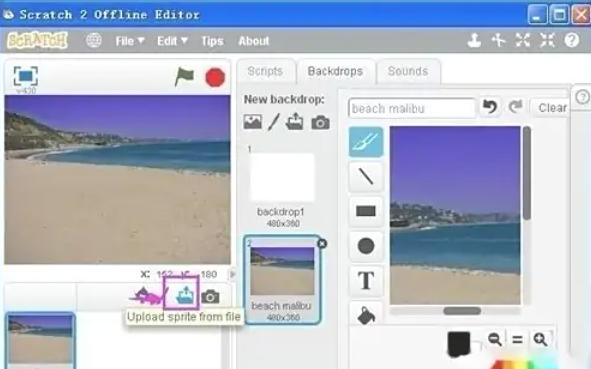This screenshot has height=369, width=591.
Task: Redo the paint action
Action: pyautogui.click(x=515, y=107)
